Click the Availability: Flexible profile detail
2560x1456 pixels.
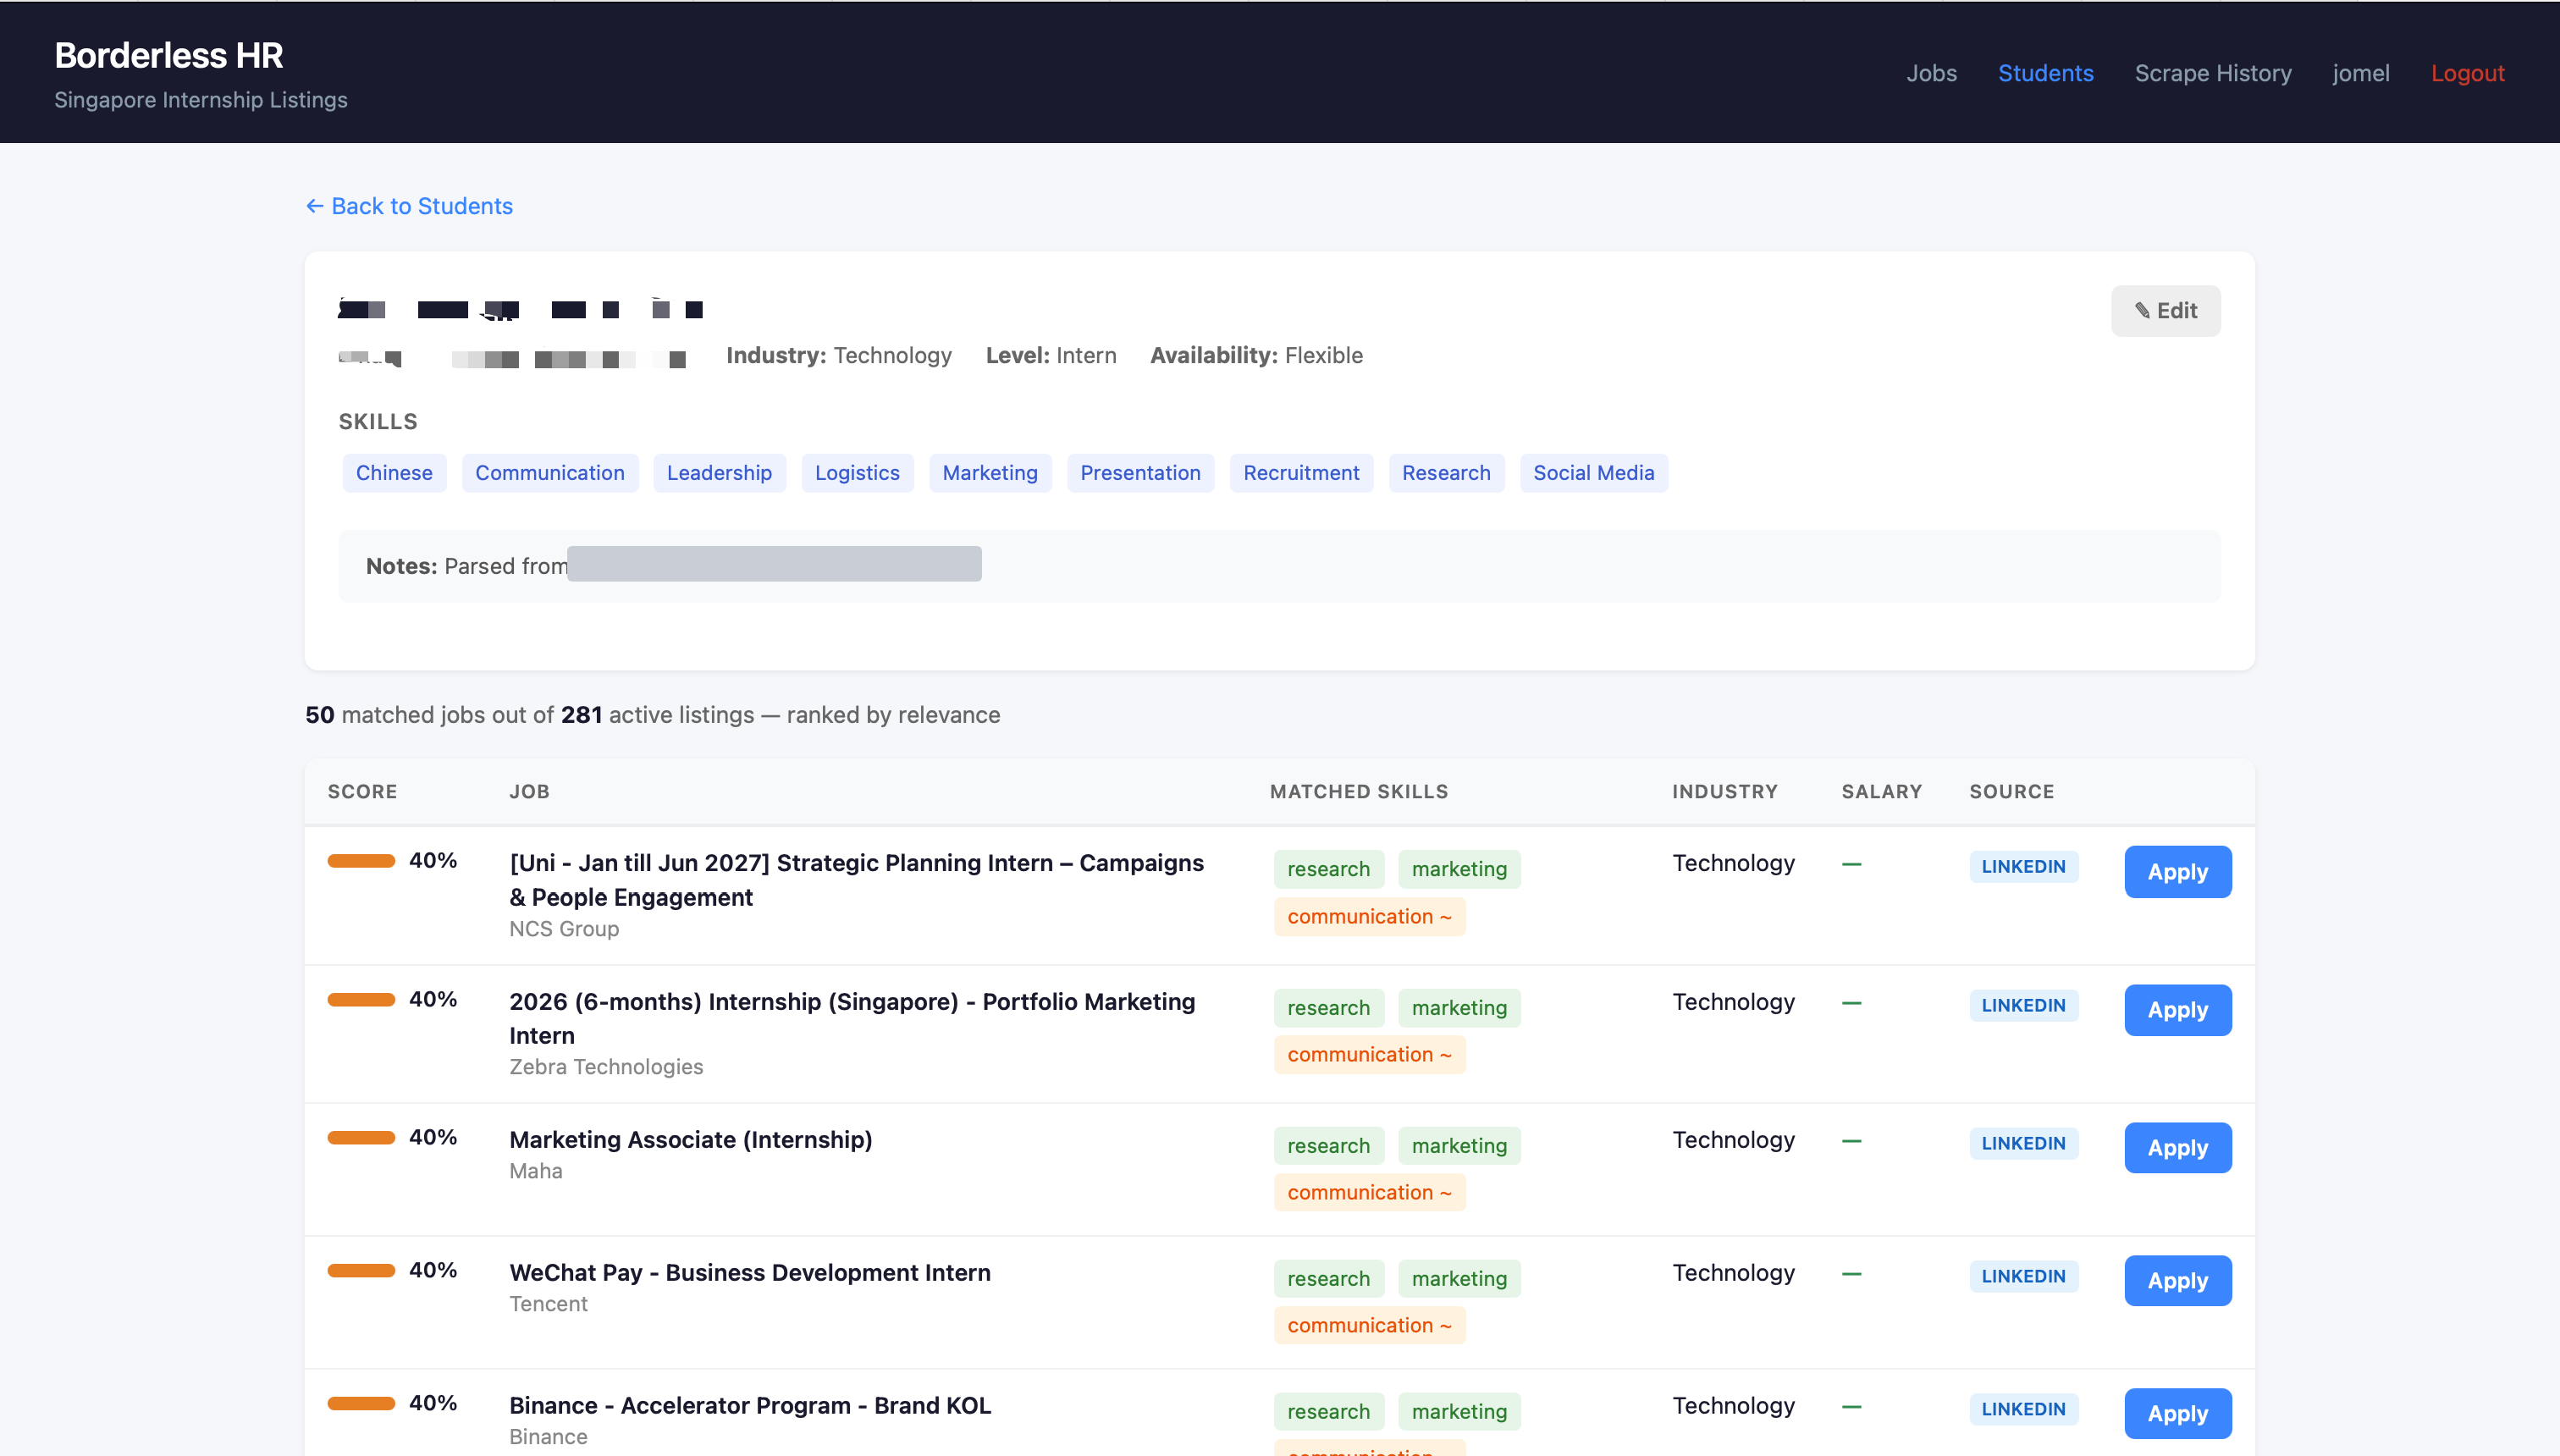(x=1256, y=355)
